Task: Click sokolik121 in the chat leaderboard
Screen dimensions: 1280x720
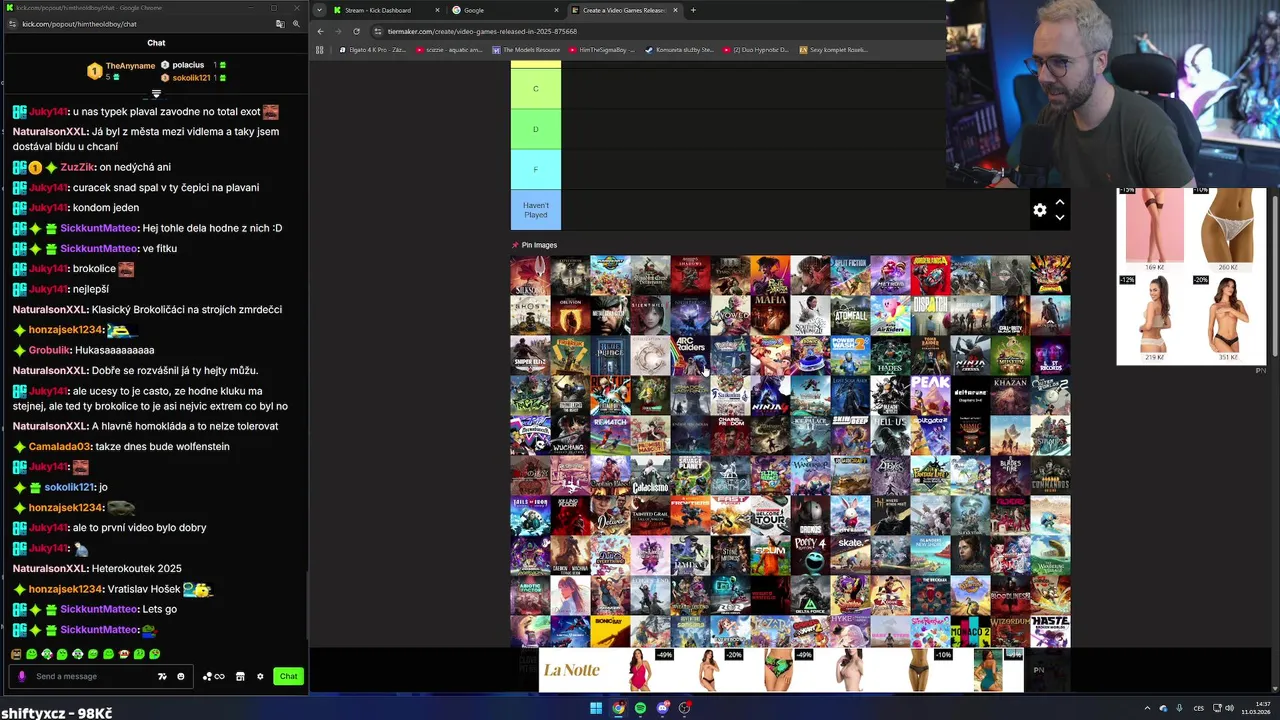Action: pos(191,78)
